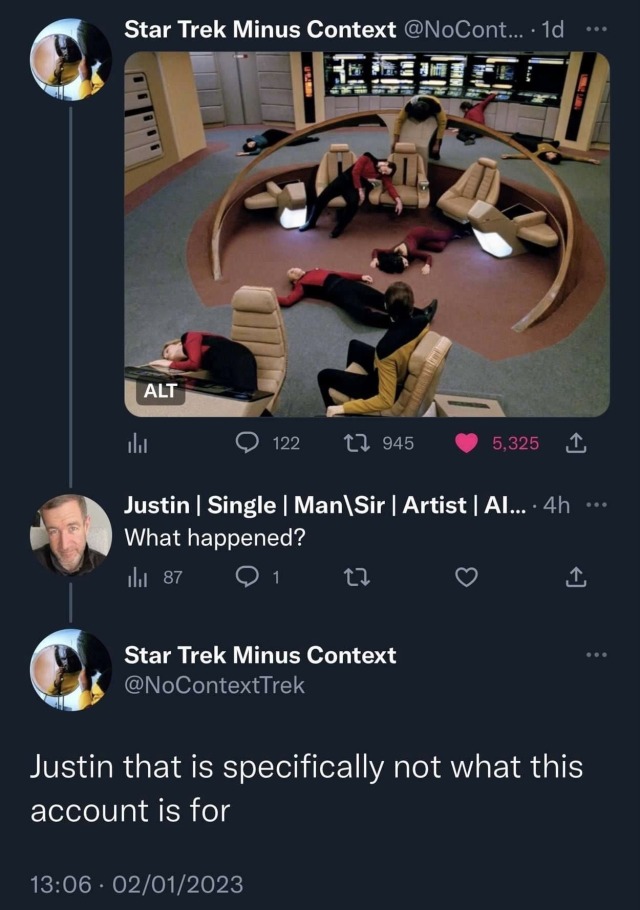Open Justin's profile picture
The height and width of the screenshot is (910, 640).
(71, 534)
